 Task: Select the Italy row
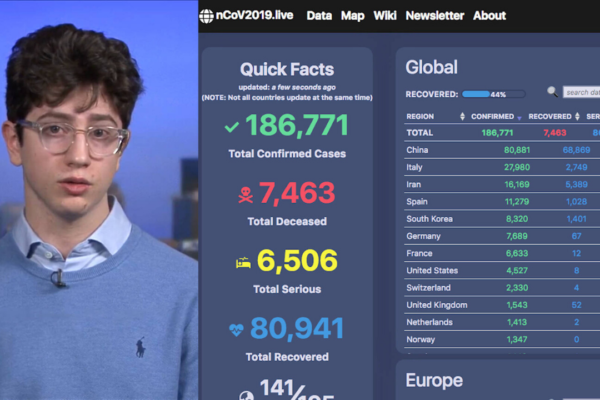(x=502, y=167)
